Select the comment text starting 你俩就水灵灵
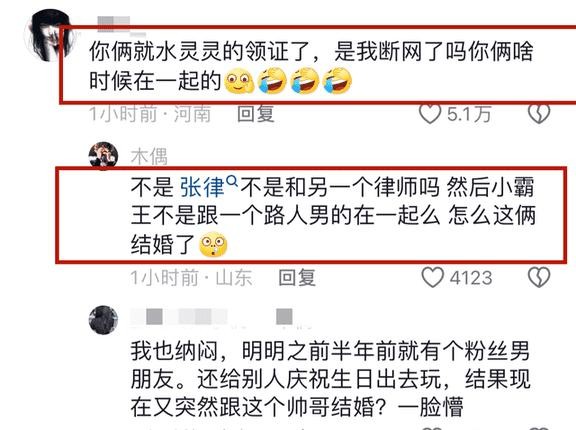 click(x=312, y=66)
